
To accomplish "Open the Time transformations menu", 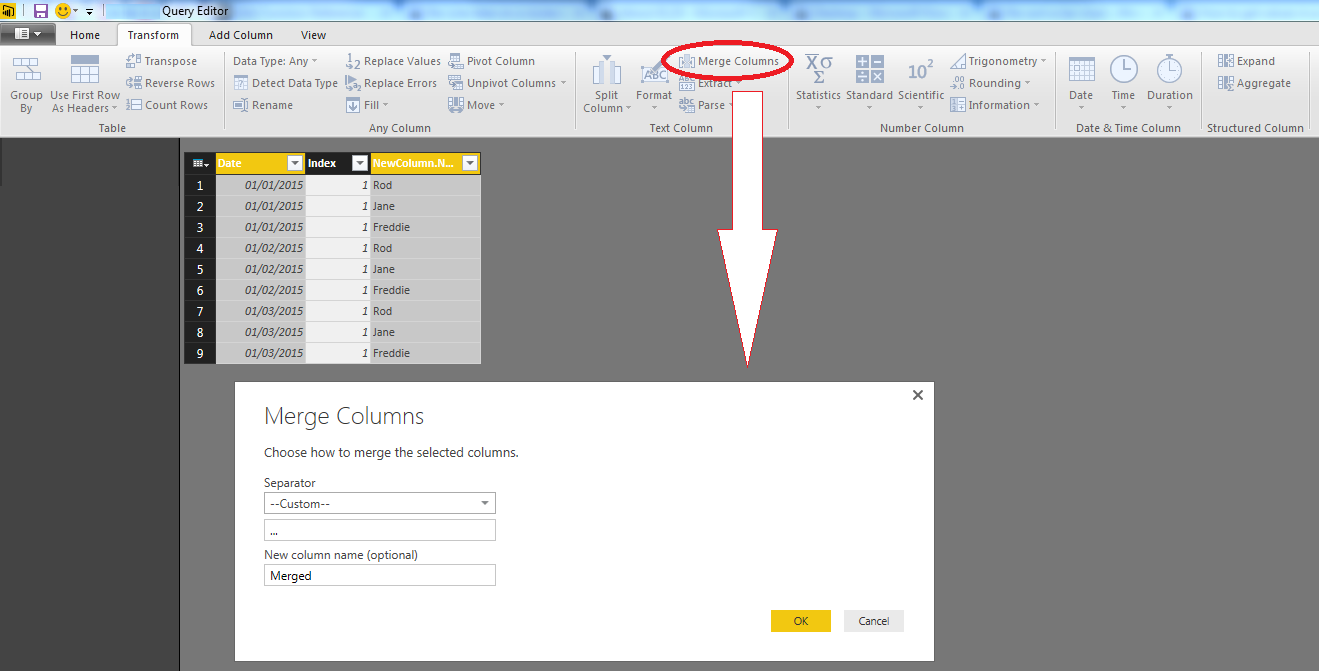I will coord(1123,82).
